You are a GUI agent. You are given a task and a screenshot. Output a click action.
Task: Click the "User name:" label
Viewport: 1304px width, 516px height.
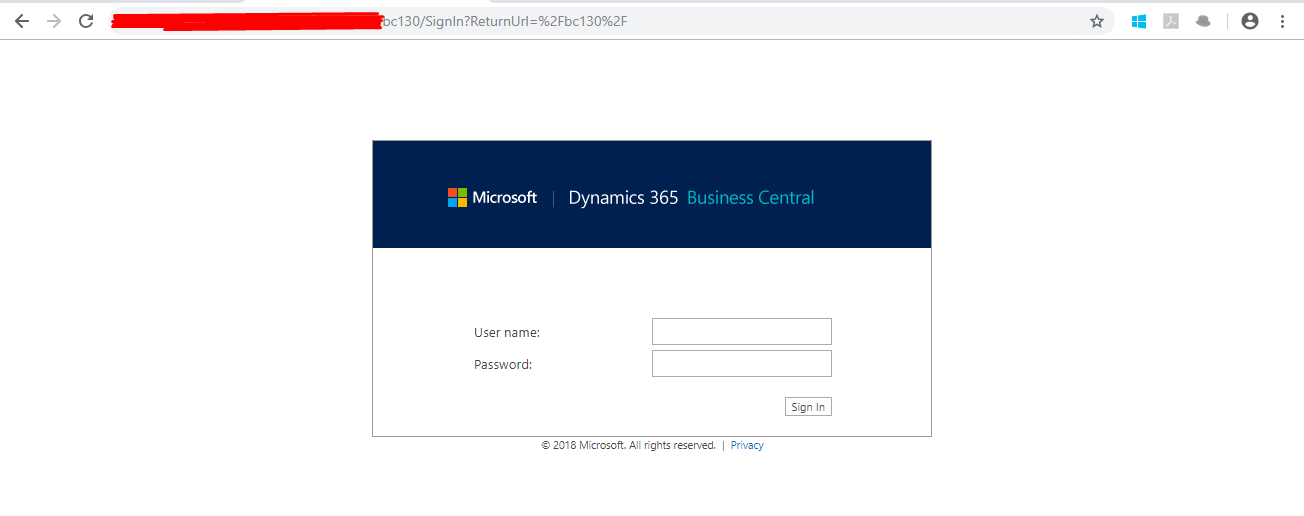click(506, 333)
